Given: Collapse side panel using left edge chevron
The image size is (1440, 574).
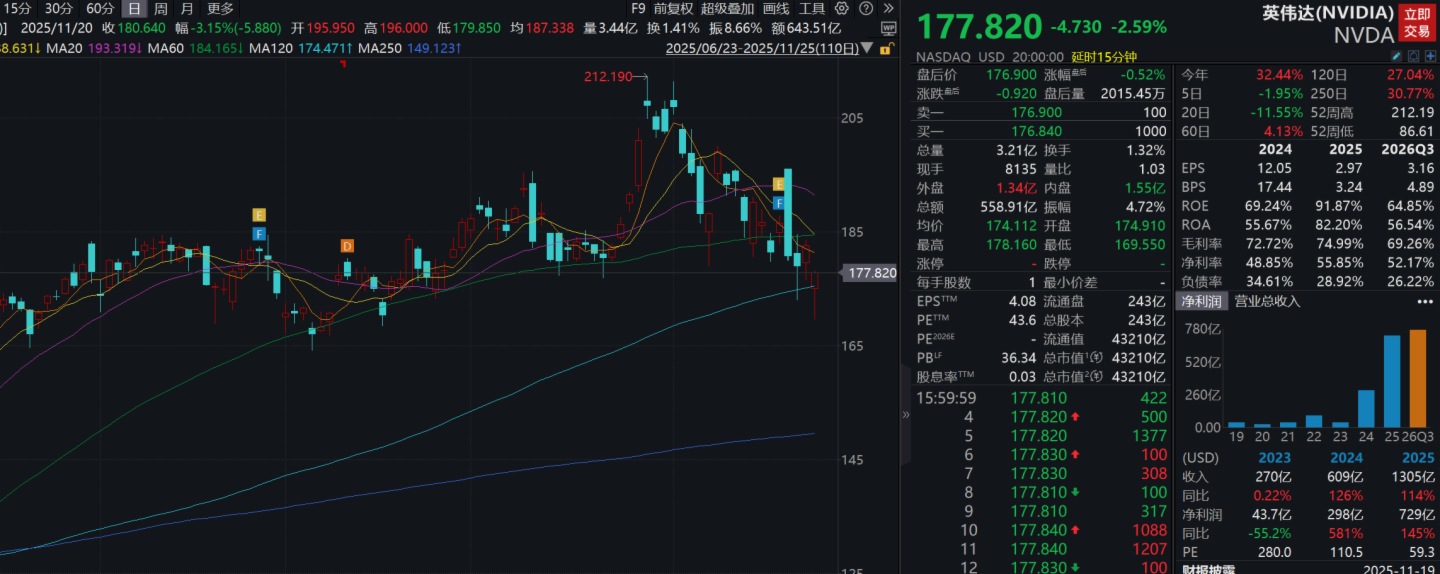Looking at the screenshot, I should tap(907, 414).
